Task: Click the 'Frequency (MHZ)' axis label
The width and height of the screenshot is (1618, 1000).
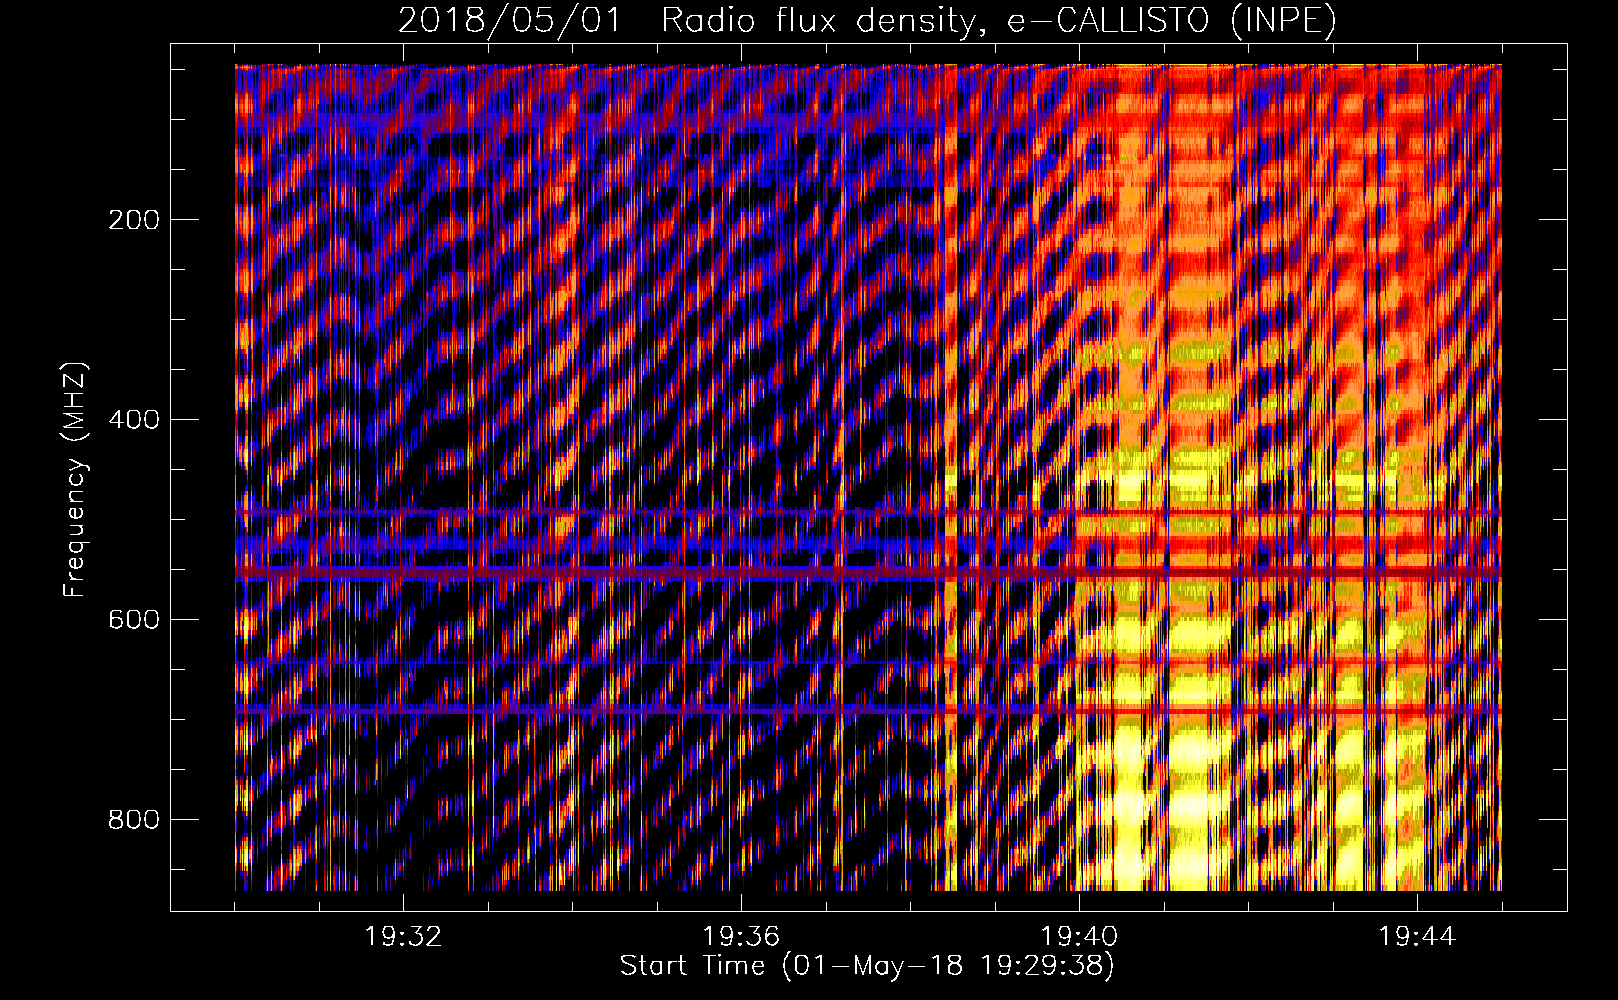Action: click(x=75, y=480)
